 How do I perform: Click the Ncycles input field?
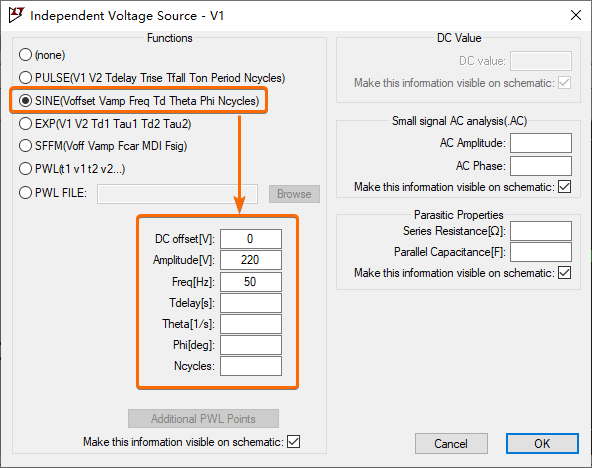click(251, 366)
